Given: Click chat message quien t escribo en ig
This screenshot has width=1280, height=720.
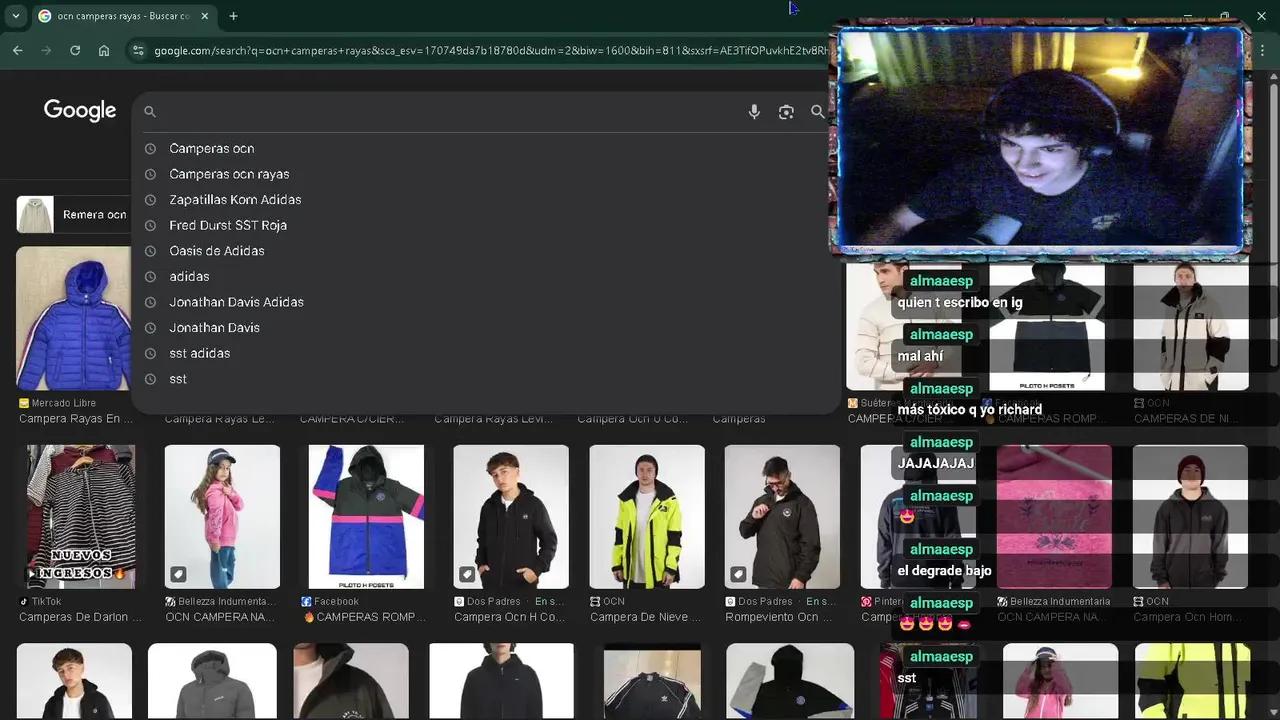Looking at the screenshot, I should tap(959, 302).
